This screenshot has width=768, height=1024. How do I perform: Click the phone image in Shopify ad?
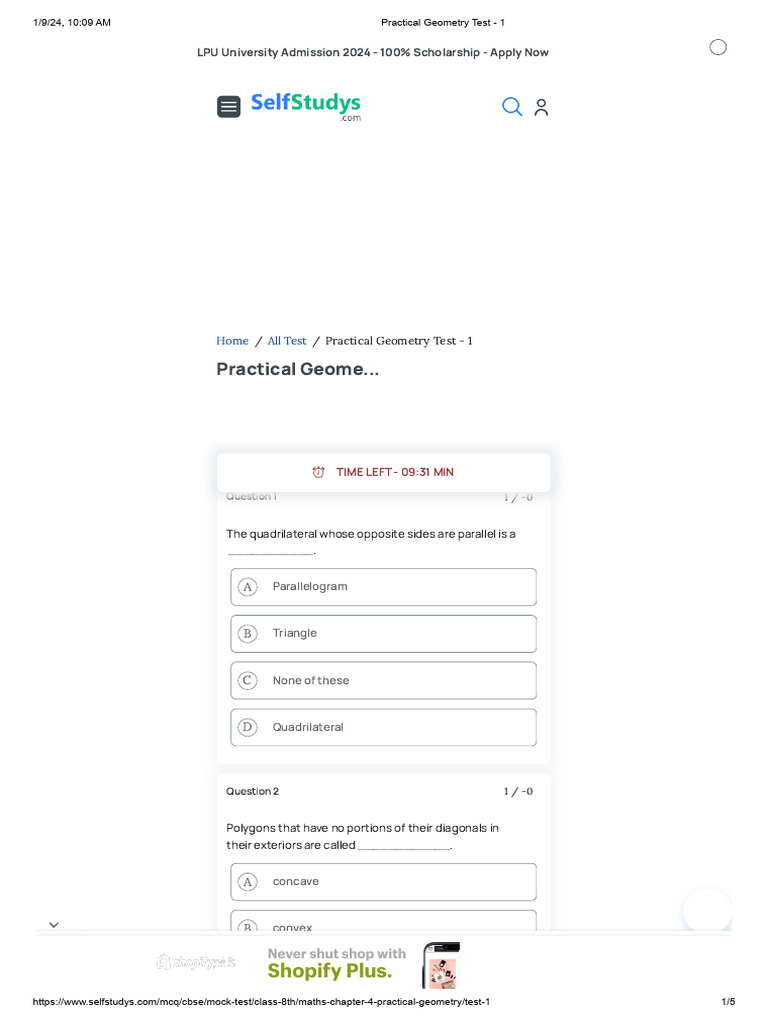tap(441, 965)
